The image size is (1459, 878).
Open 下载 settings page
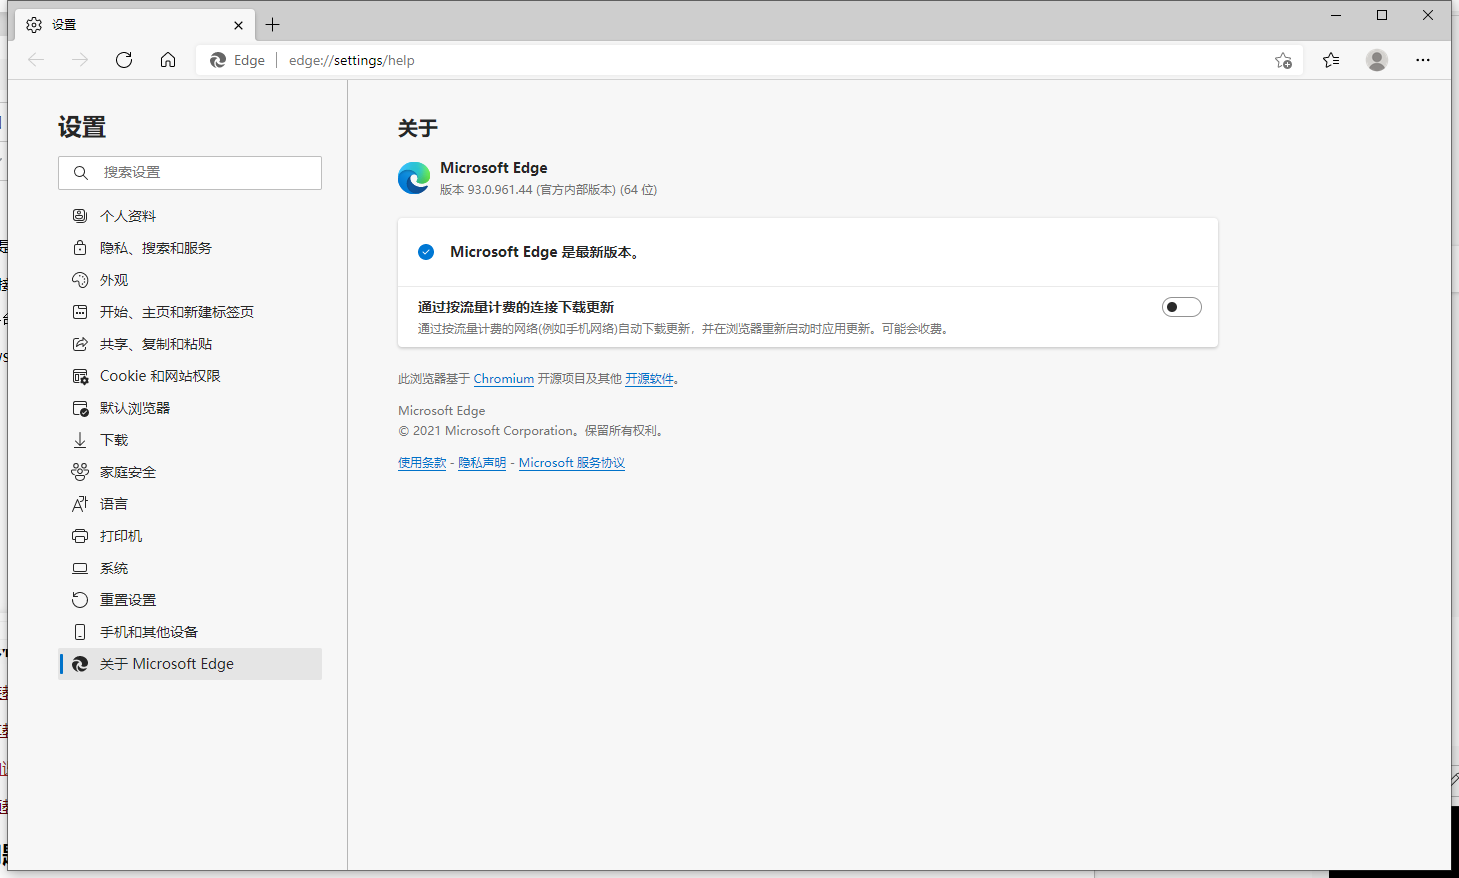tap(114, 440)
